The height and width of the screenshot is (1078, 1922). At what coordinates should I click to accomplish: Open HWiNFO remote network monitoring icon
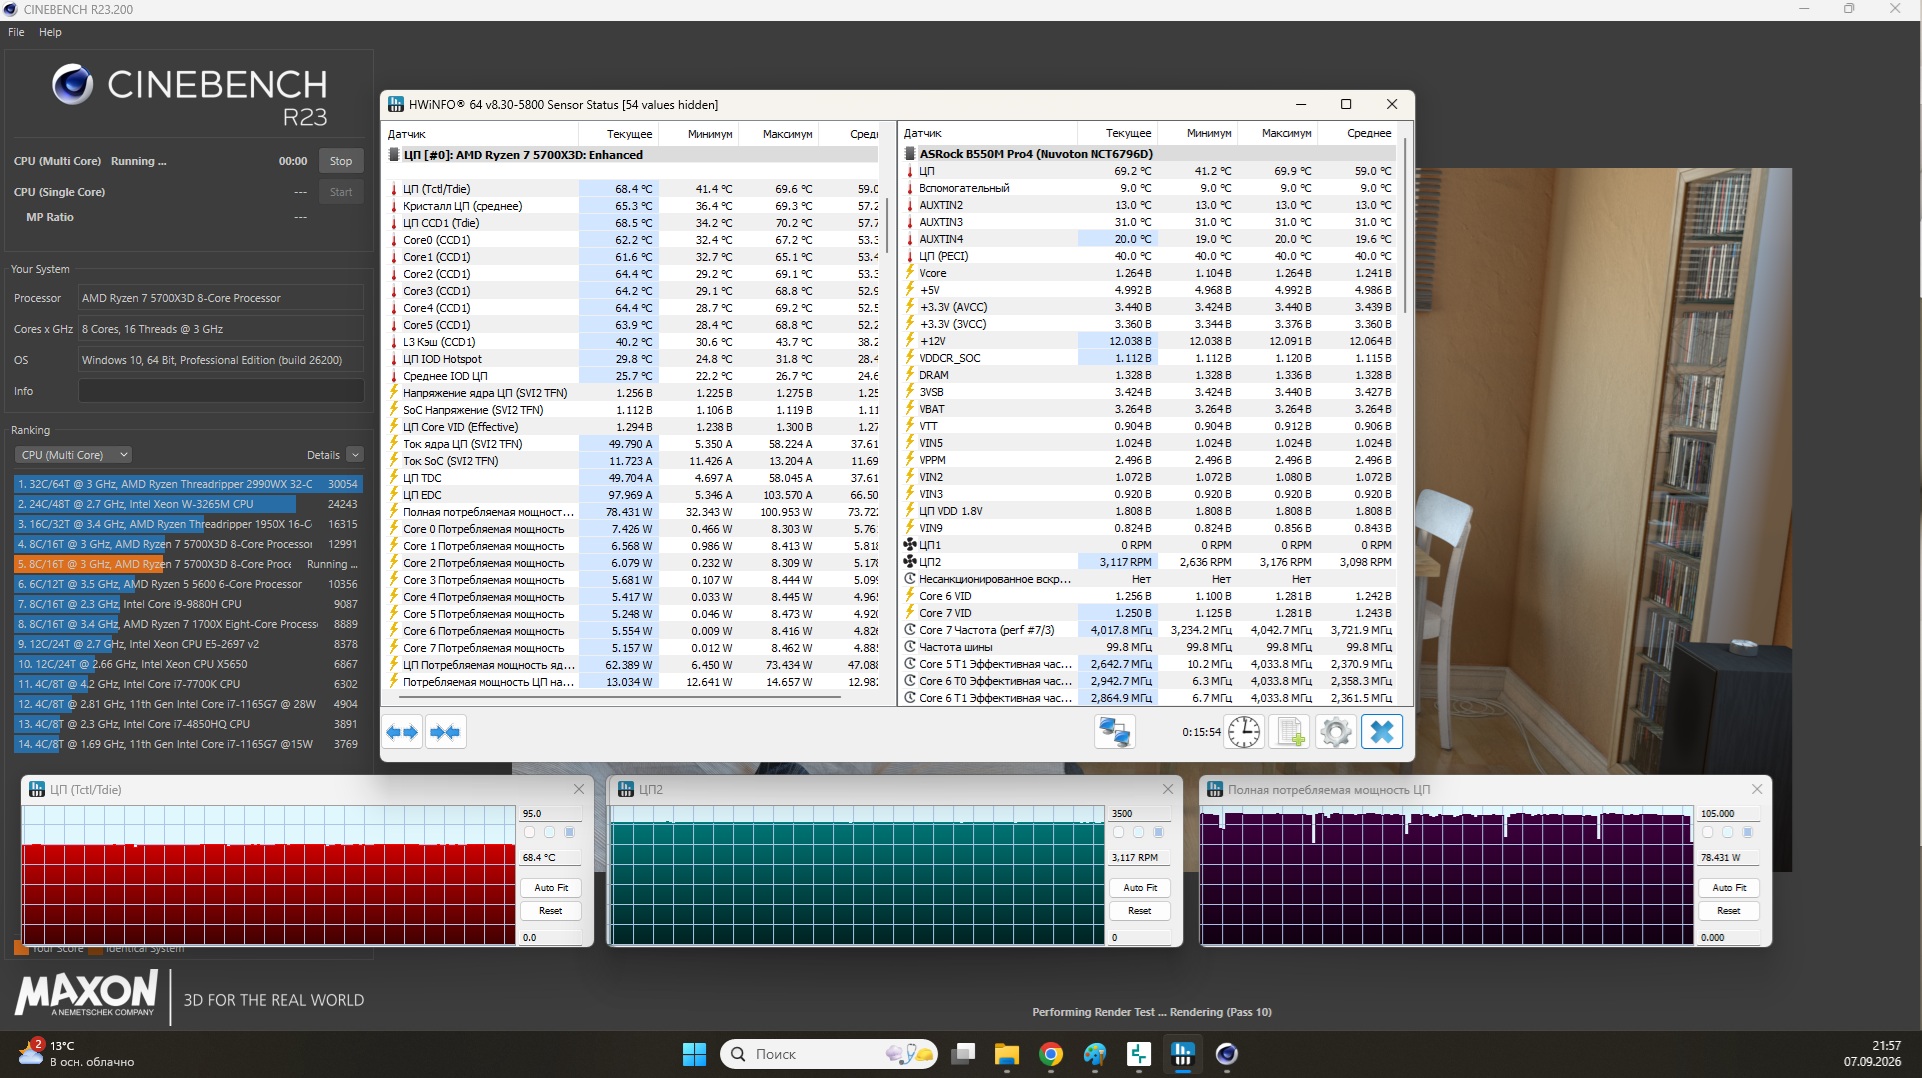(x=1114, y=732)
